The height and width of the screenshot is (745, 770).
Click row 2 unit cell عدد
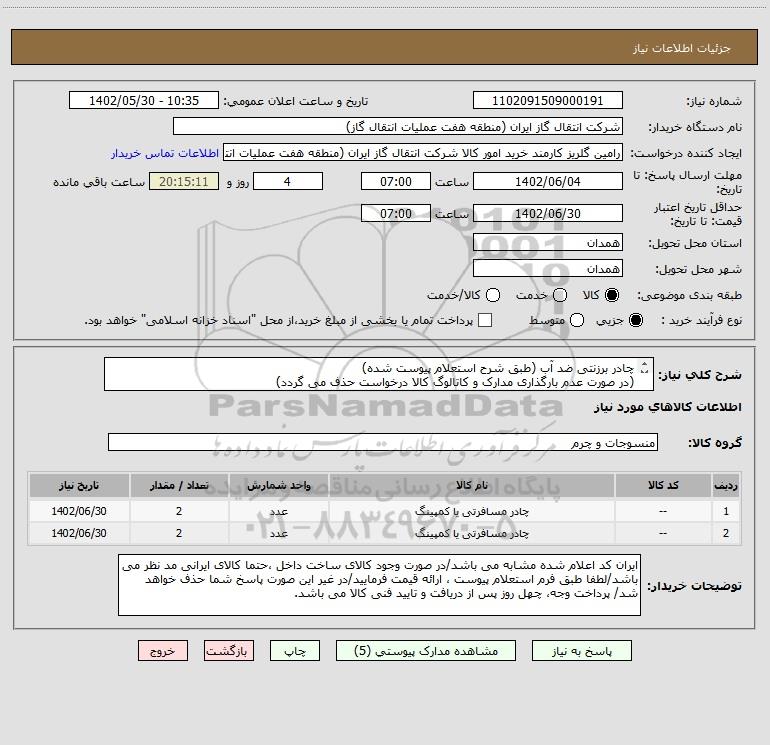coord(278,533)
